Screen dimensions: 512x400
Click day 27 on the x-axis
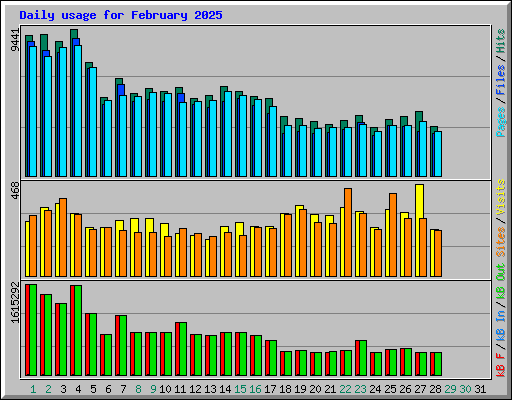(x=420, y=389)
